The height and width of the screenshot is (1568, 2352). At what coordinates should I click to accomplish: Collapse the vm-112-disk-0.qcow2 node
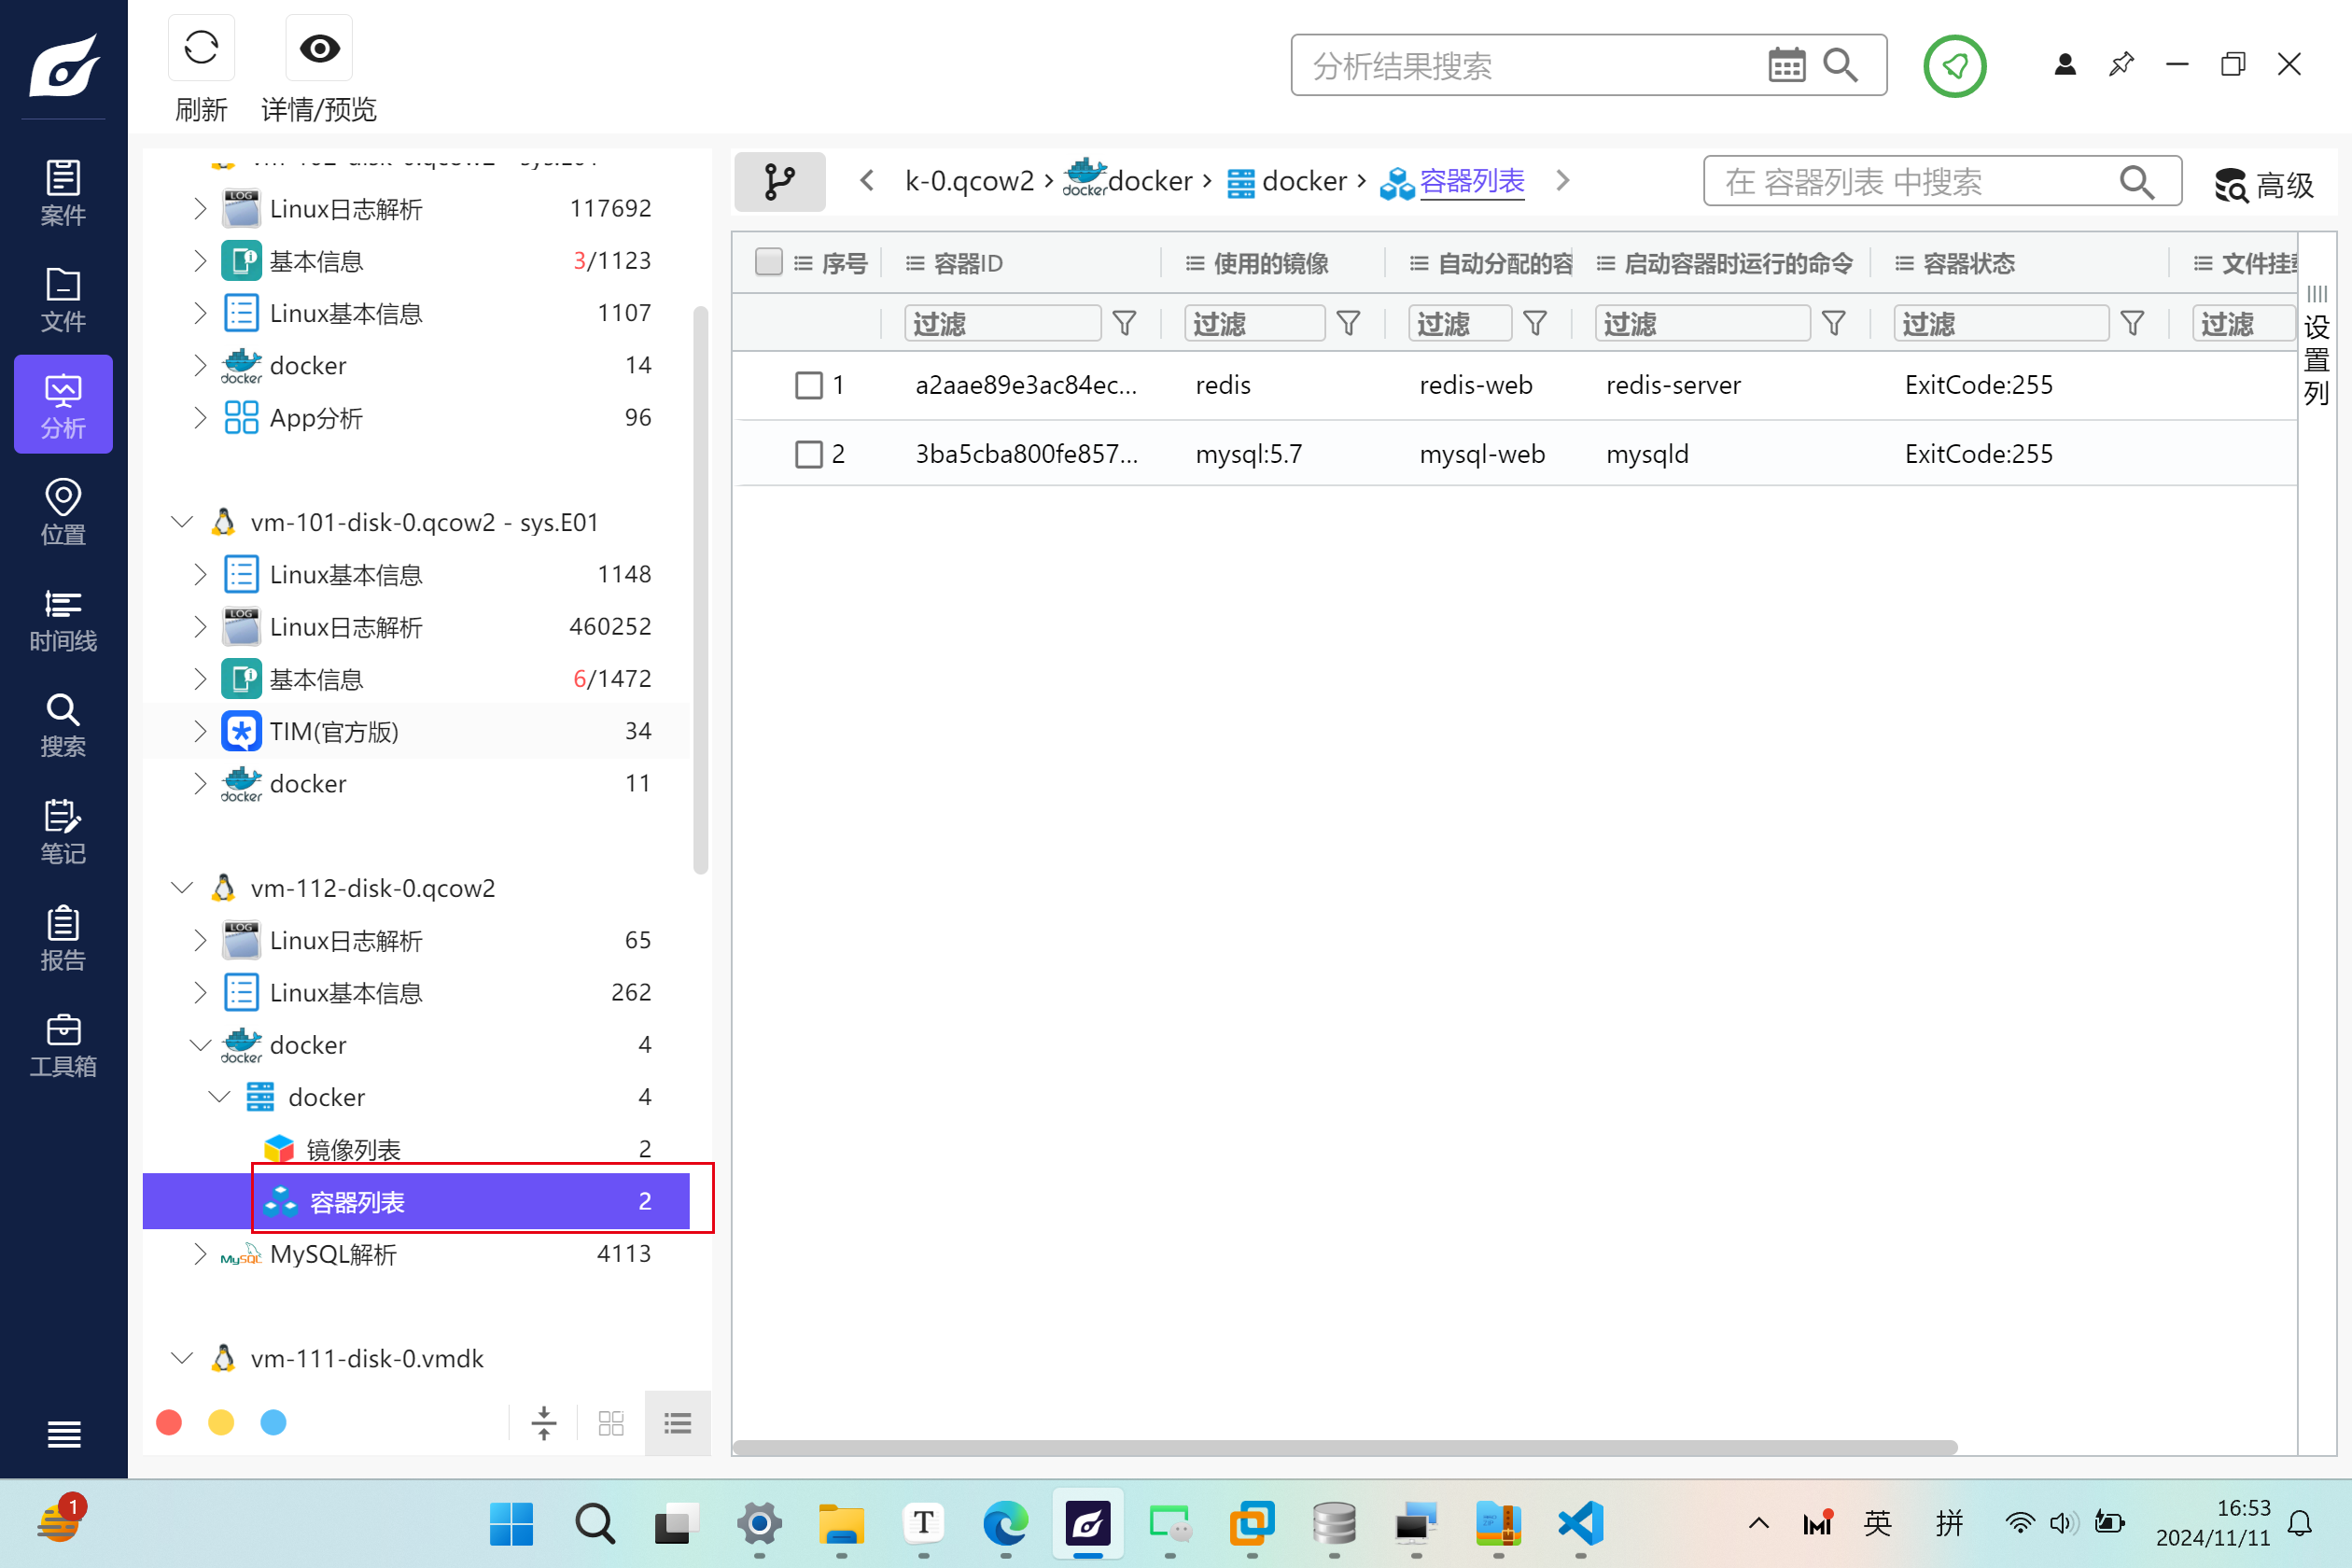click(x=182, y=888)
